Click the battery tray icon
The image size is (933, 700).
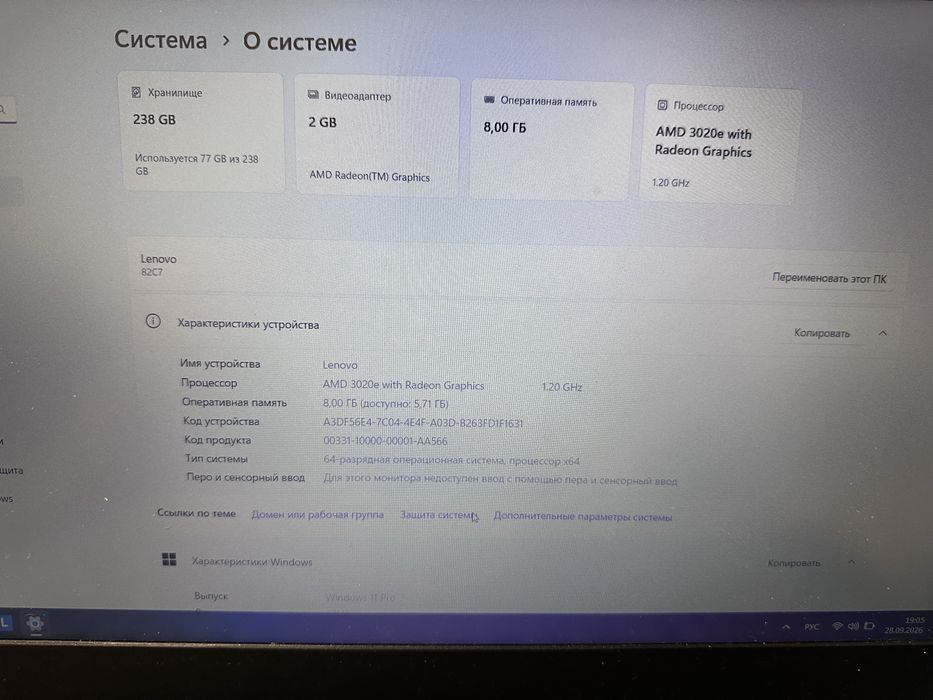tap(869, 626)
